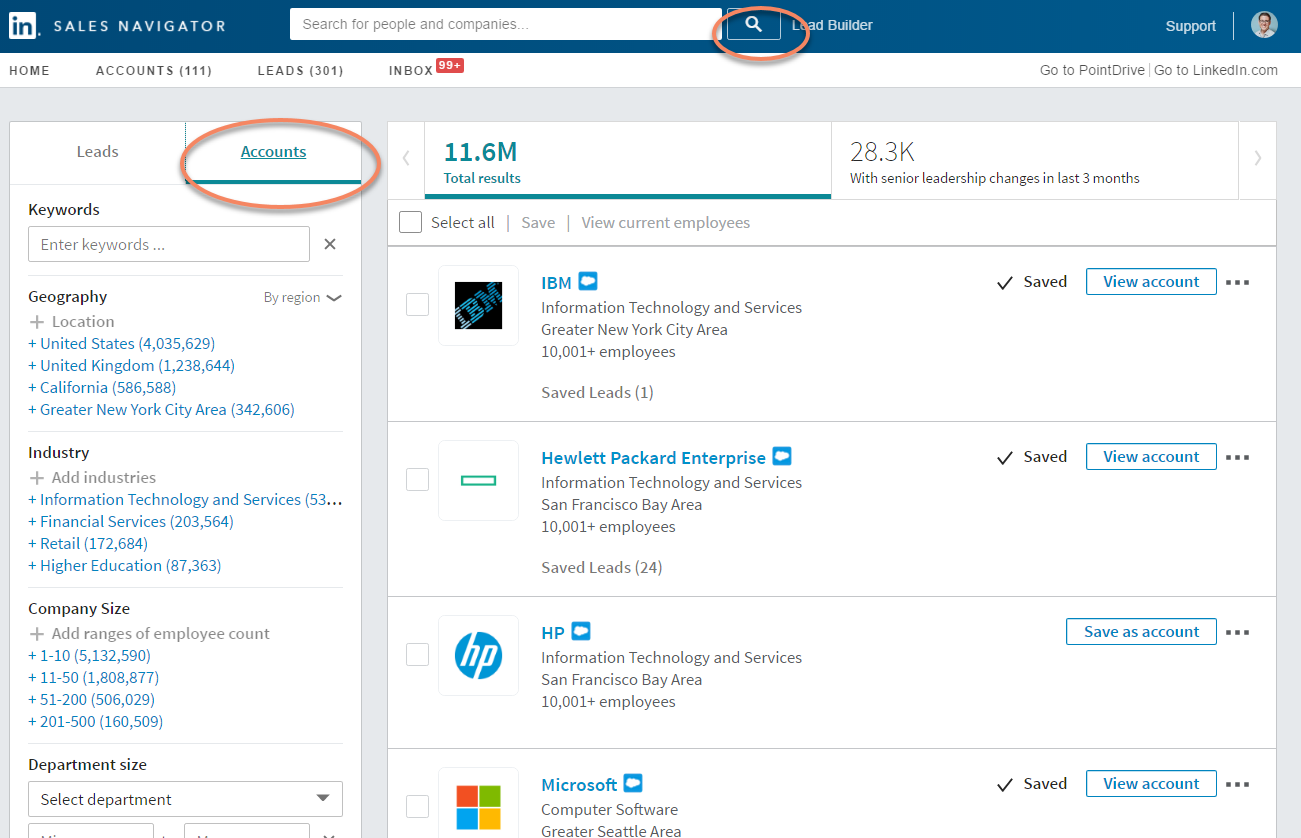Select the HP result checkbox
1301x838 pixels.
[417, 655]
